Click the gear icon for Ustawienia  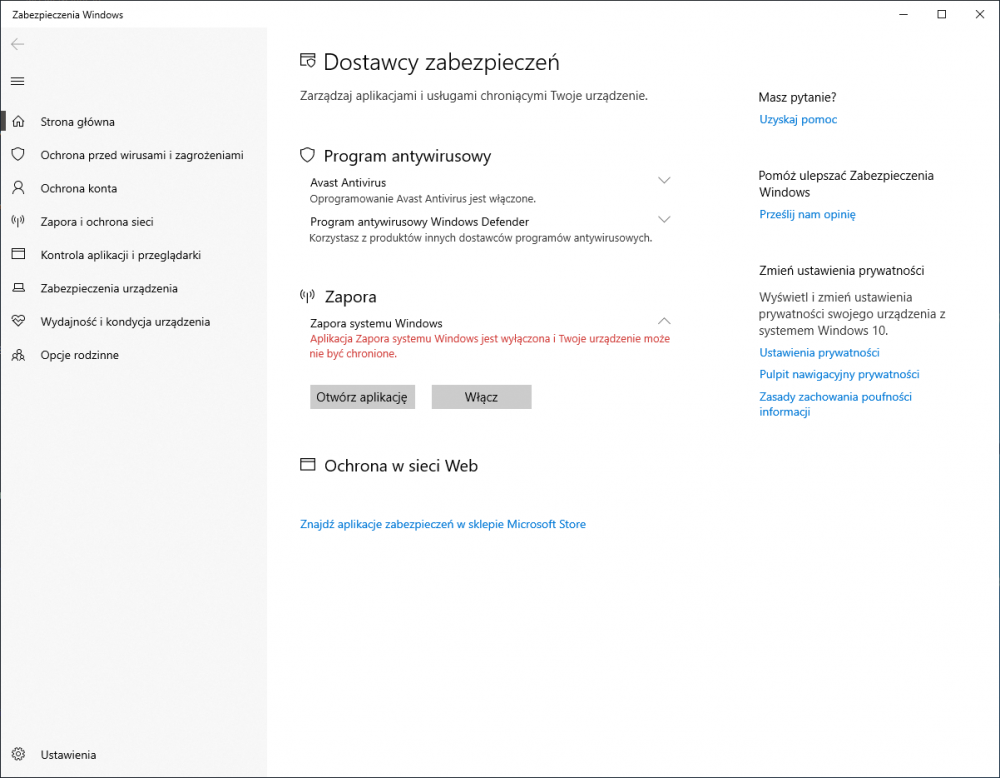coord(17,755)
